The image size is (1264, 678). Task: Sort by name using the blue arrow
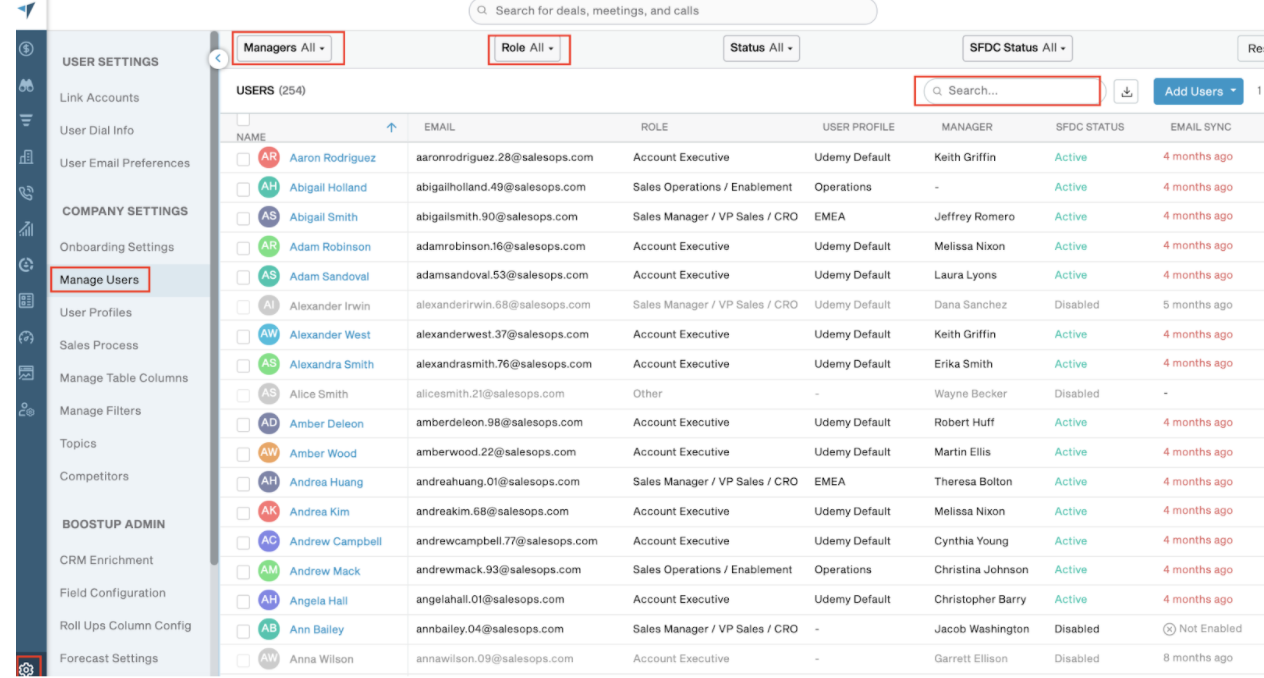pyautogui.click(x=391, y=127)
